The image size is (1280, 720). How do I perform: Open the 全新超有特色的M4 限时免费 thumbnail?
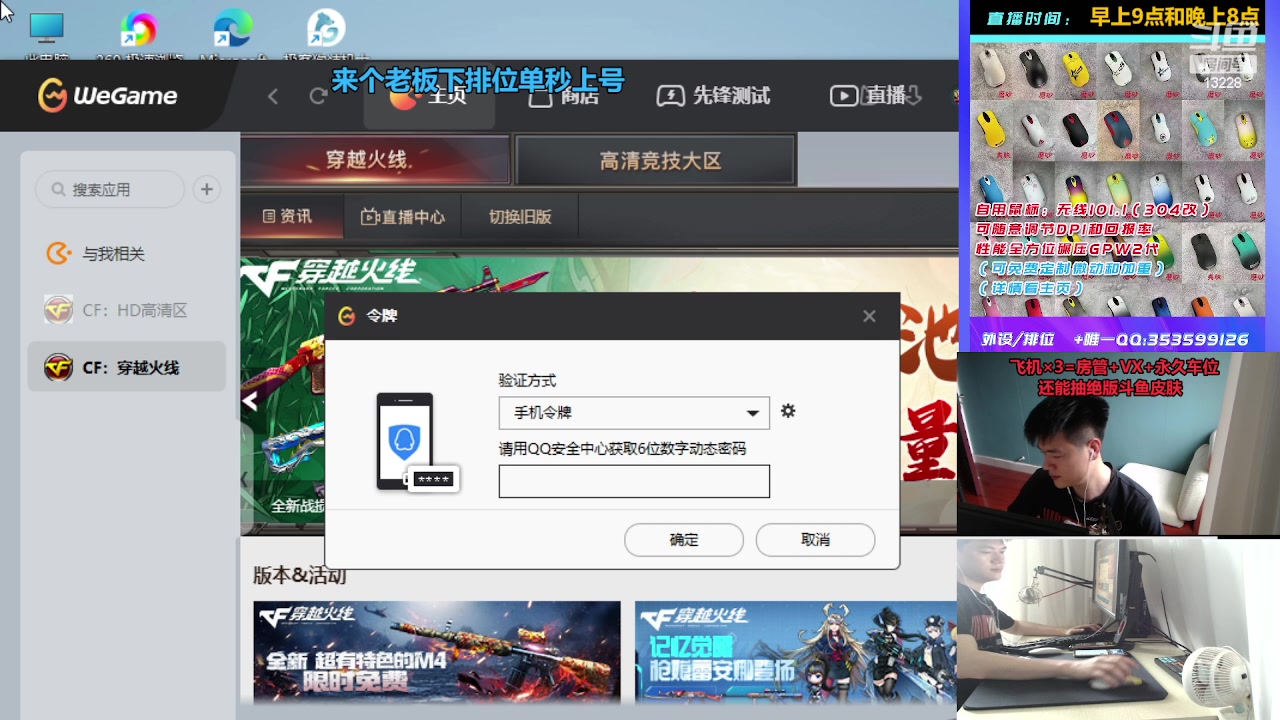pyautogui.click(x=437, y=651)
